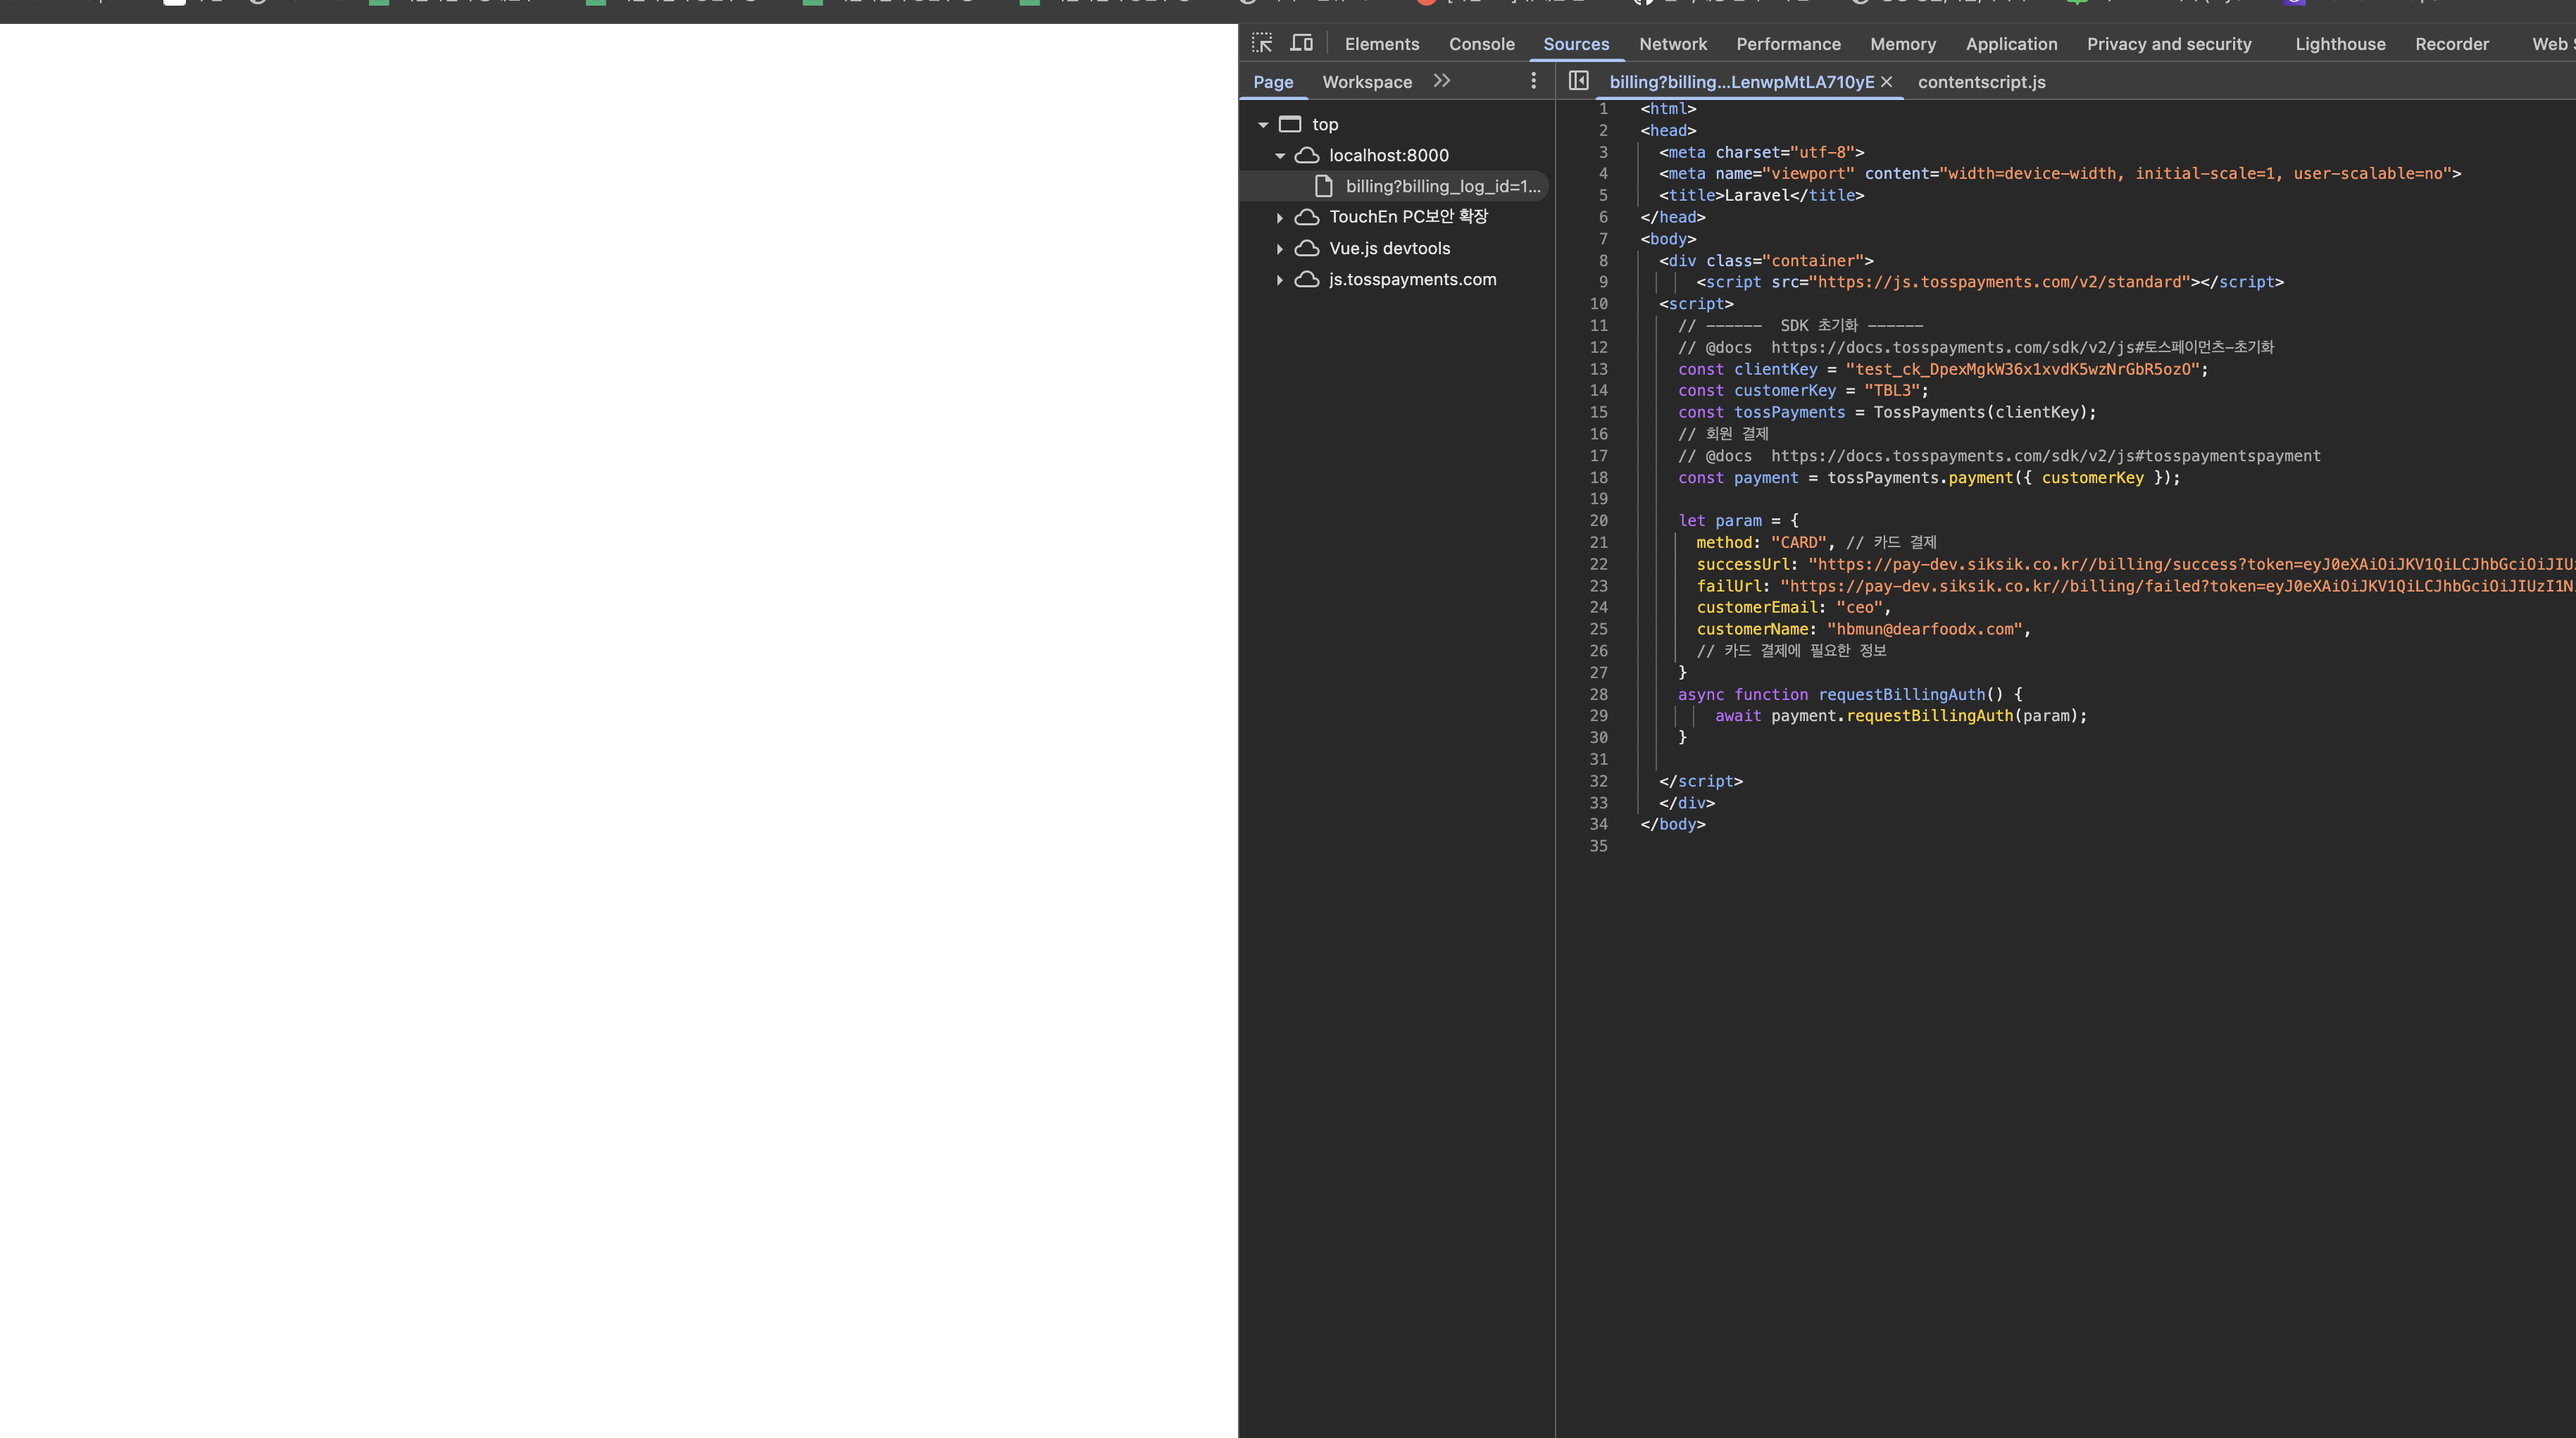Open the navigator three-dot options menu
This screenshot has height=1438, width=2576.
(1533, 81)
